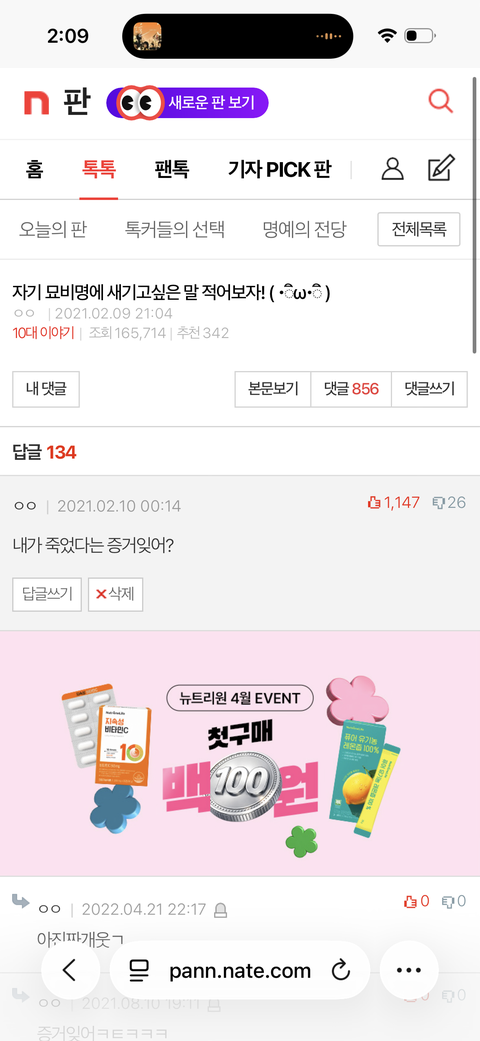Tap the write-post pencil icon
The width and height of the screenshot is (480, 1041).
coord(441,169)
